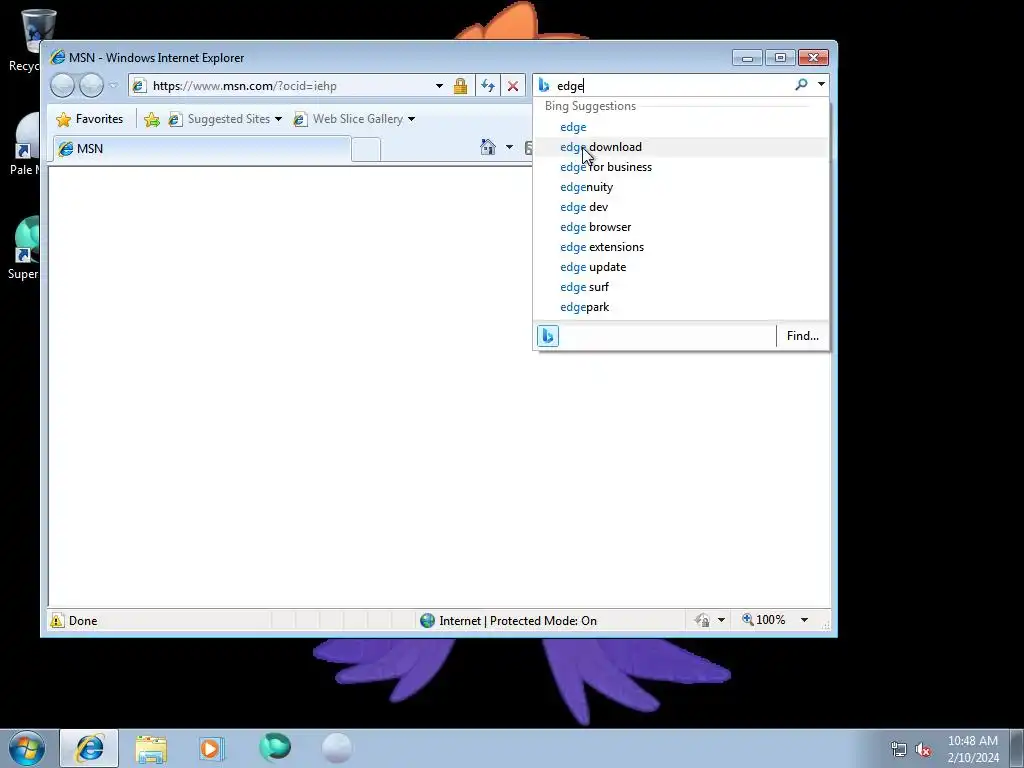Image resolution: width=1024 pixels, height=768 pixels.
Task: Expand the Suggested Sites dropdown arrow
Action: (278, 119)
